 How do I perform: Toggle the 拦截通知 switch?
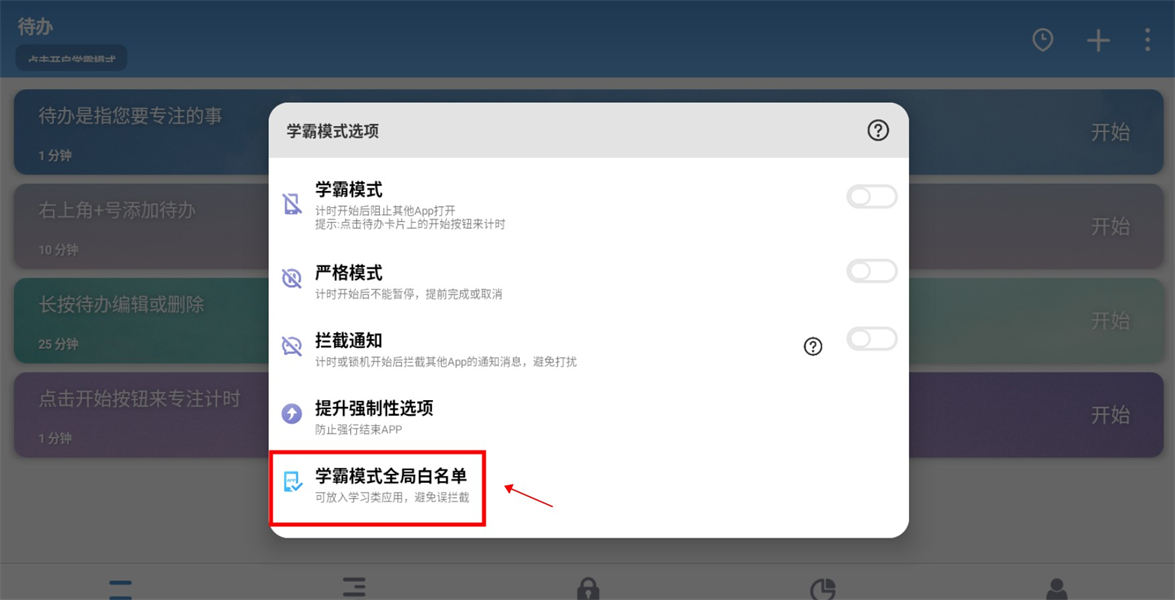tap(872, 339)
